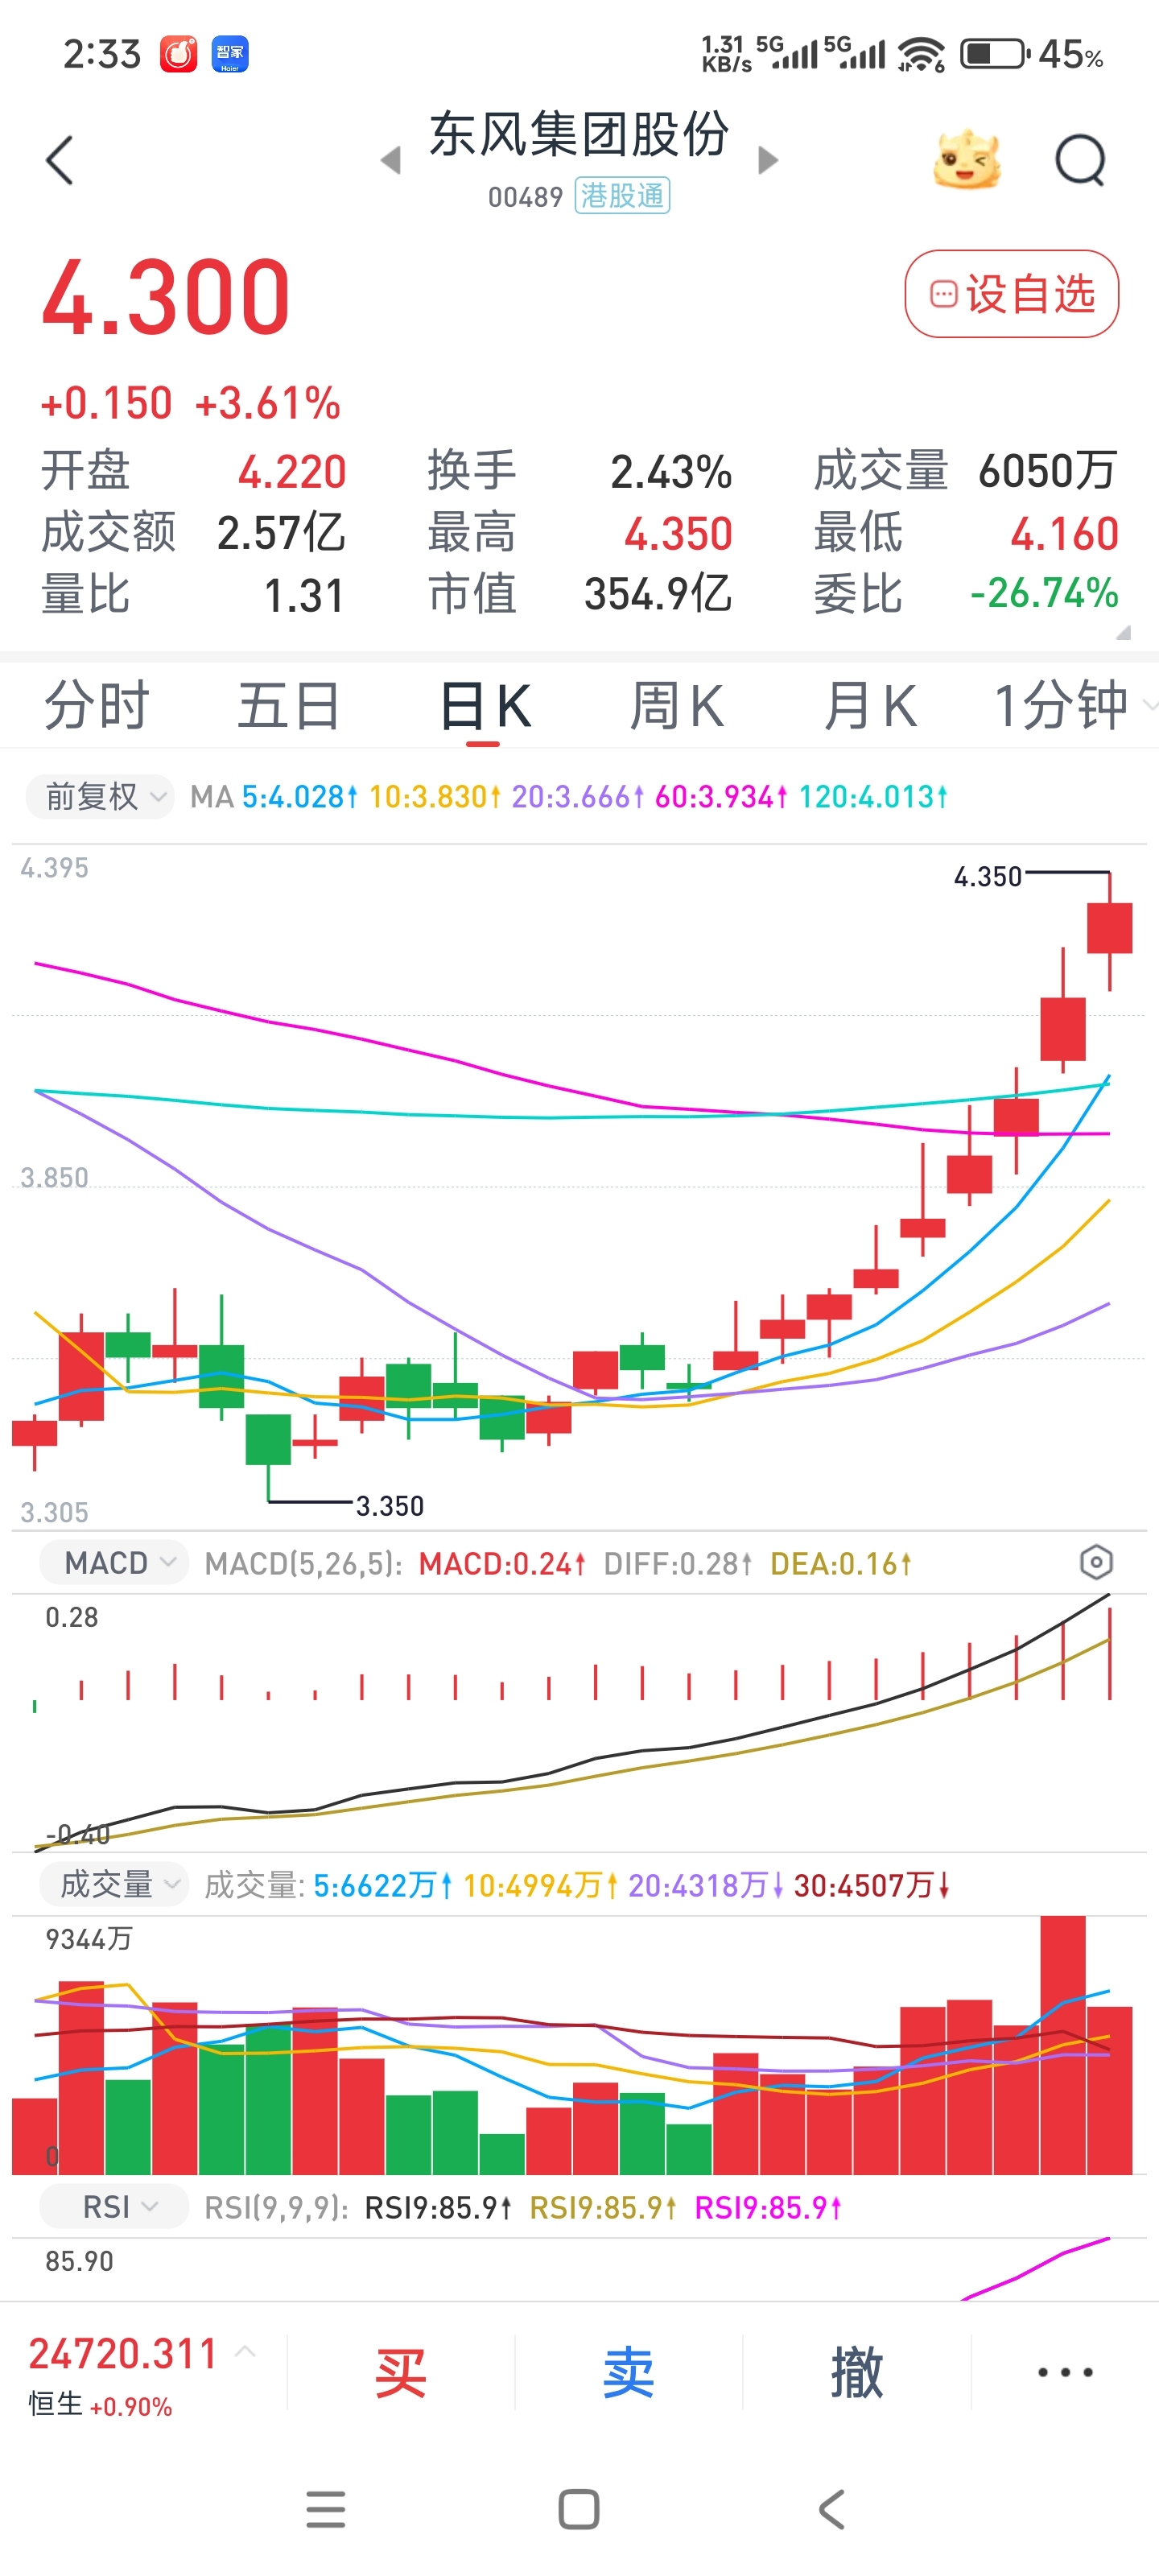This screenshot has height=2576, width=1159.
Task: Tap the change percentage +3.61%
Action: click(268, 404)
